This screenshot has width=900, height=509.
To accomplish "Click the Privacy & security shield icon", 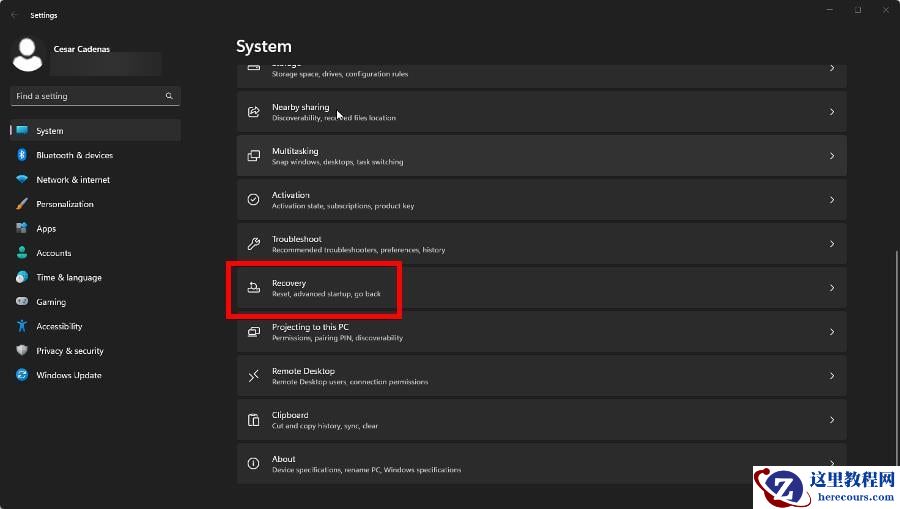I will pyautogui.click(x=21, y=351).
